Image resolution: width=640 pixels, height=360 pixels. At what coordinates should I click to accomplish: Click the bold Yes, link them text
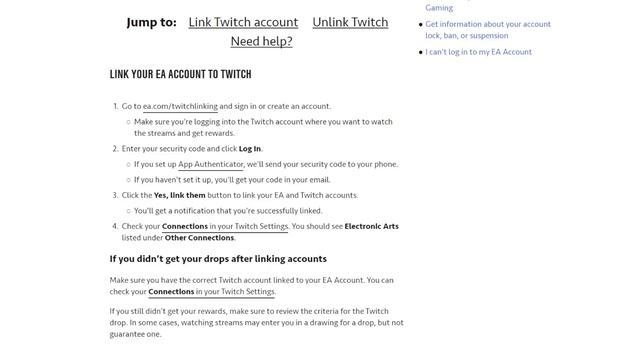click(180, 195)
